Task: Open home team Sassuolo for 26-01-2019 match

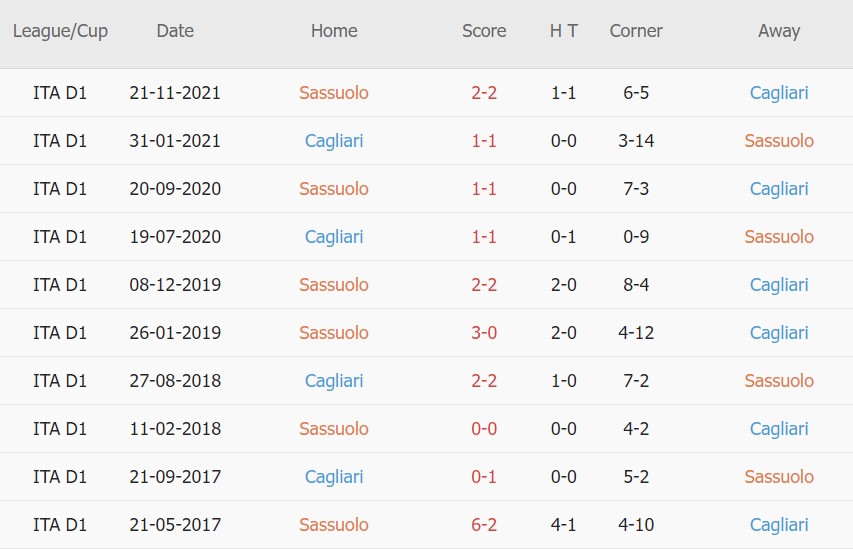Action: point(334,333)
